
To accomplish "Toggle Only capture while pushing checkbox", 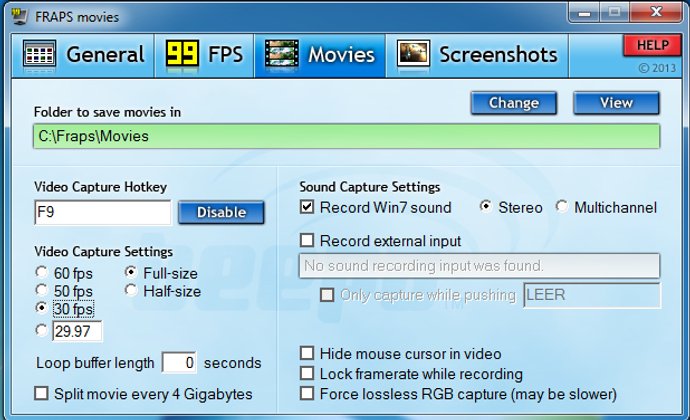I will click(327, 295).
